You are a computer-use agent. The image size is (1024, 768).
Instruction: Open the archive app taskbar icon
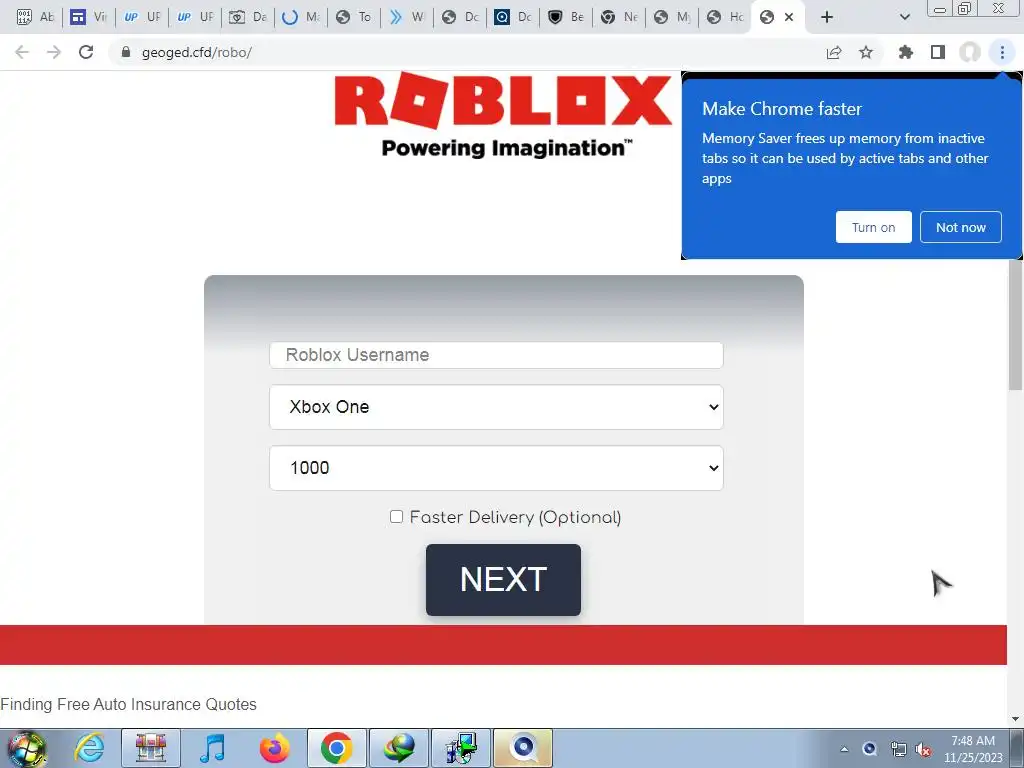click(x=151, y=748)
